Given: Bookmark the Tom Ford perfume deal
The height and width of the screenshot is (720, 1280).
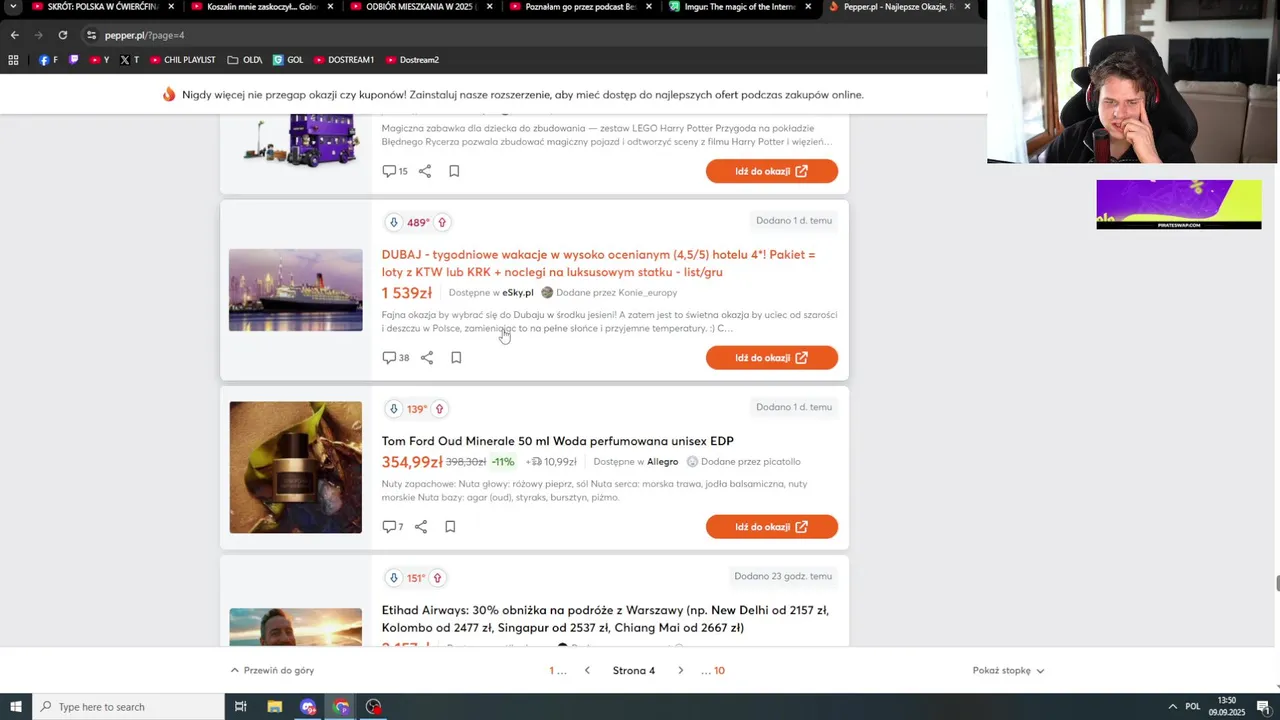Looking at the screenshot, I should [x=450, y=527].
